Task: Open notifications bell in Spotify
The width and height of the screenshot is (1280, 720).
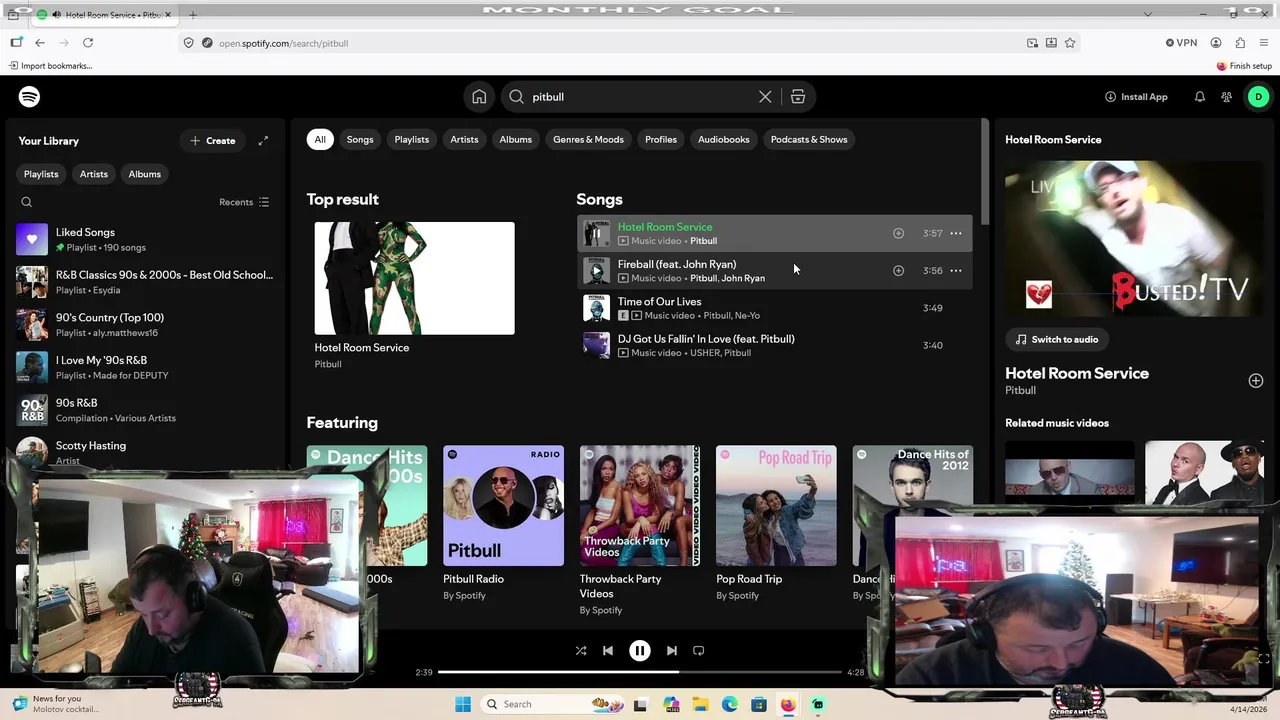Action: click(x=1199, y=97)
